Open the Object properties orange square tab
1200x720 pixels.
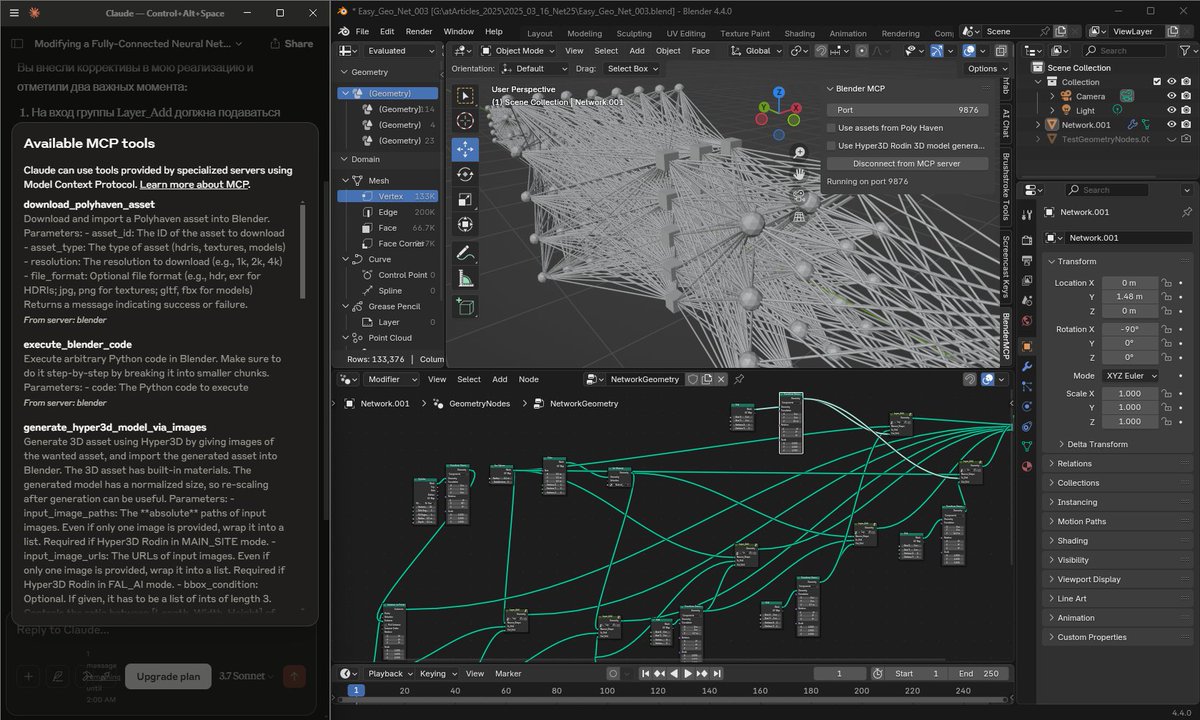(1027, 346)
